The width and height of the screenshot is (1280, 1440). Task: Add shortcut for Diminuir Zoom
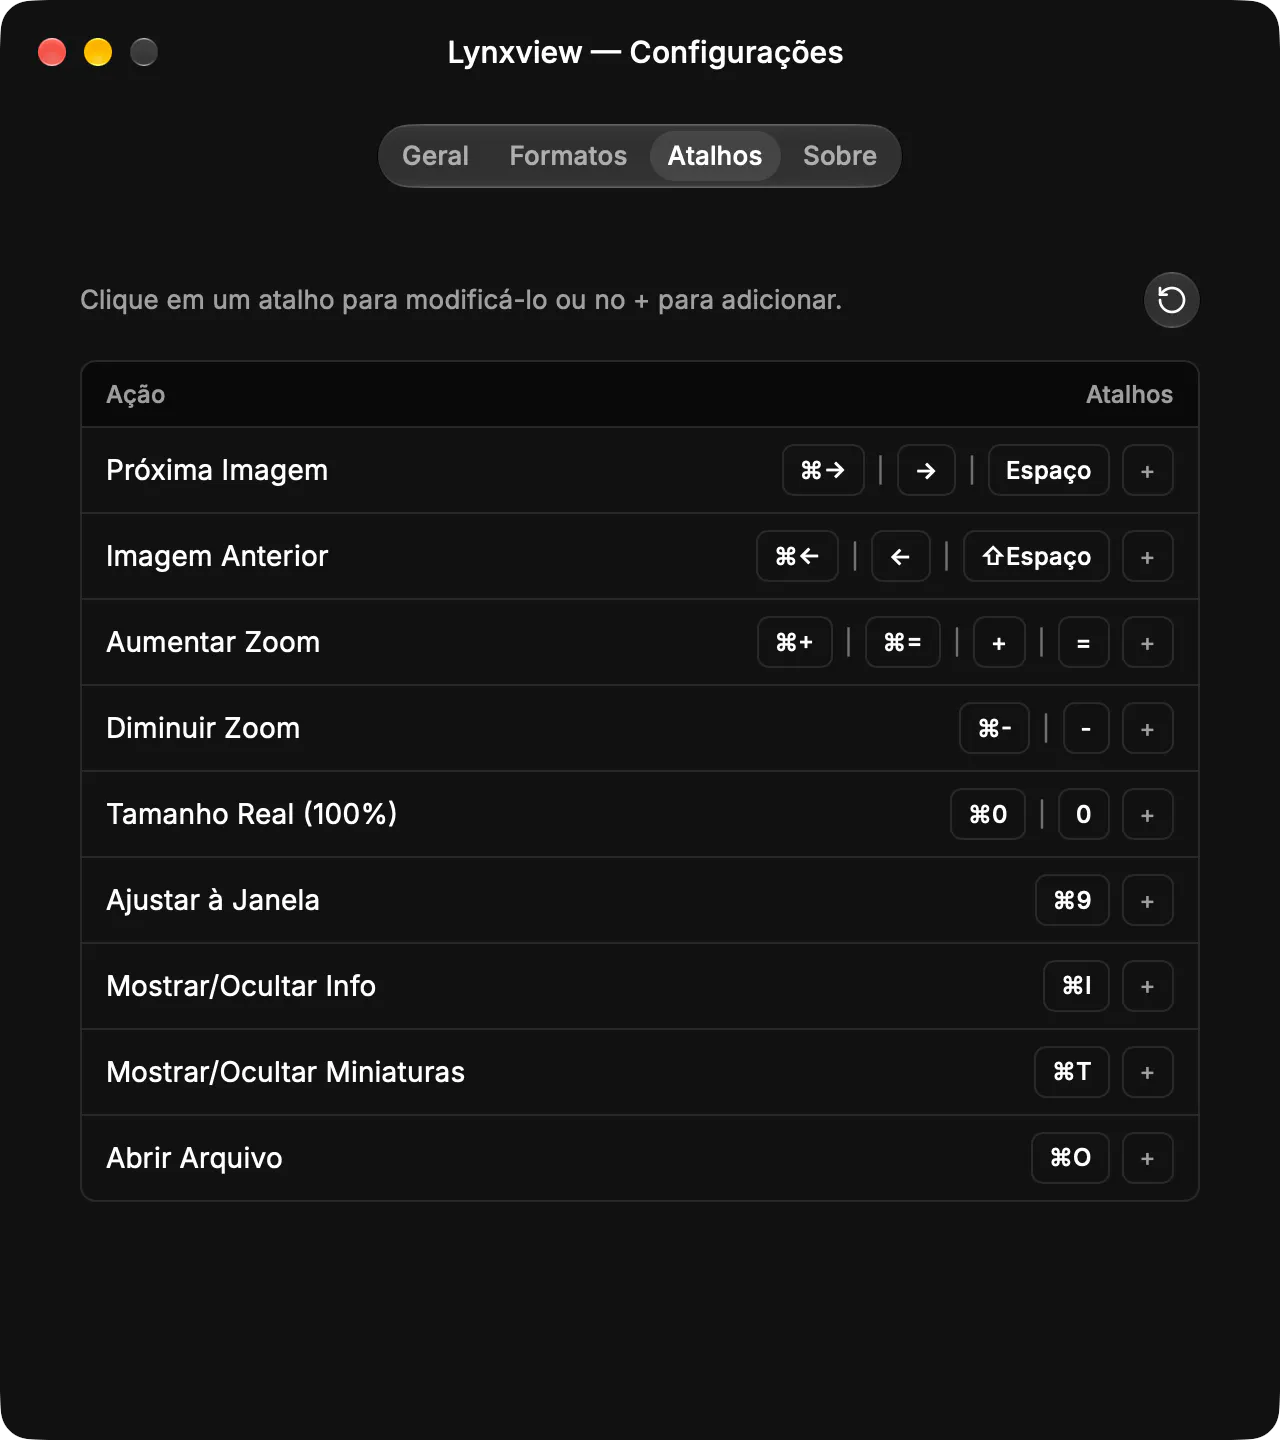click(1147, 728)
